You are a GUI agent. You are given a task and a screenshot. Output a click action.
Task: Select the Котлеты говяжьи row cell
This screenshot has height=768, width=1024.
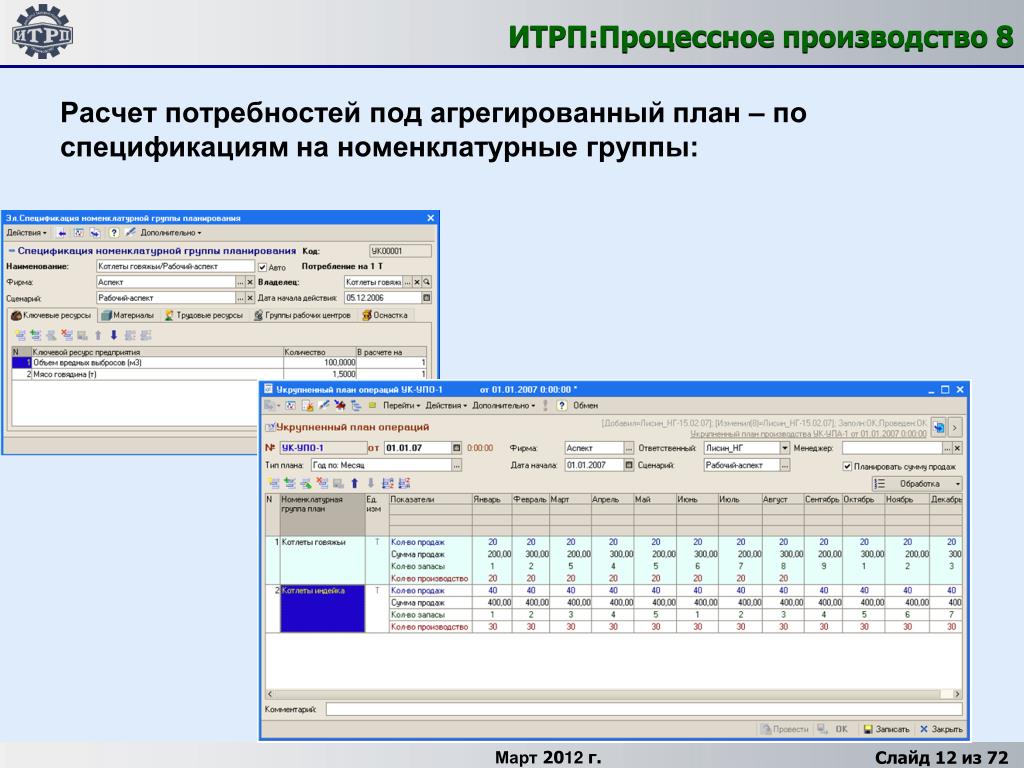(x=323, y=560)
